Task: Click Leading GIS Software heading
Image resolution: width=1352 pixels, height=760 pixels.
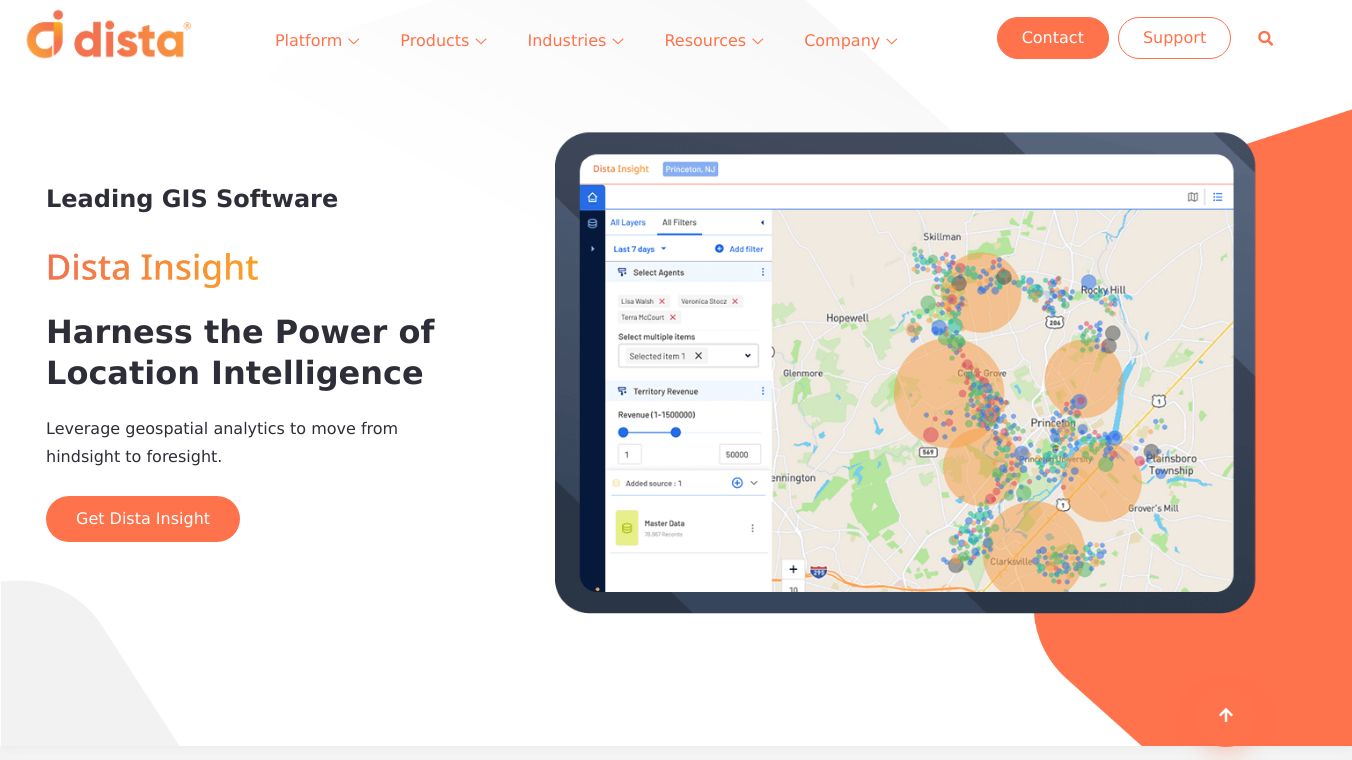Action: (192, 198)
